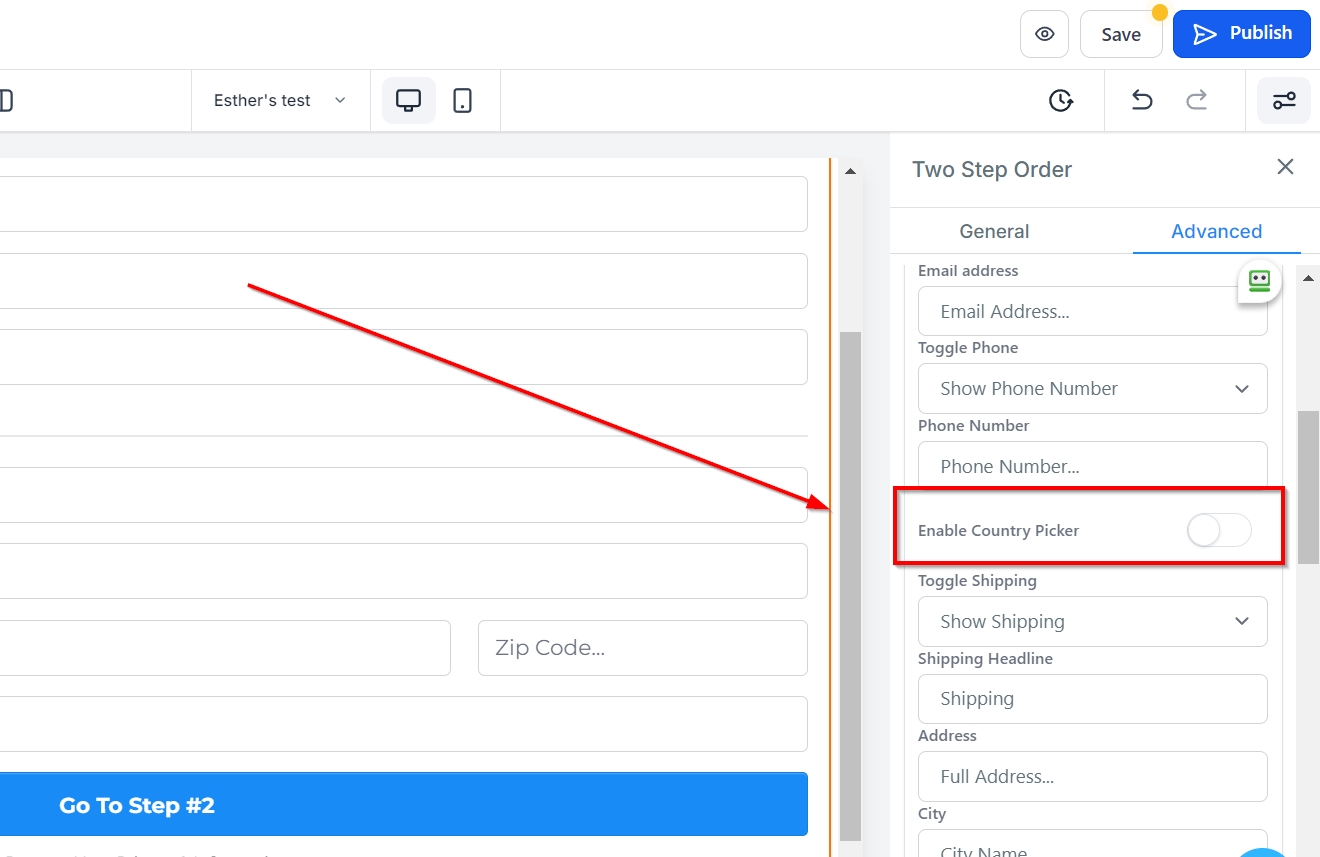
Task: Click the Shipping Headline input field
Action: coord(1092,699)
